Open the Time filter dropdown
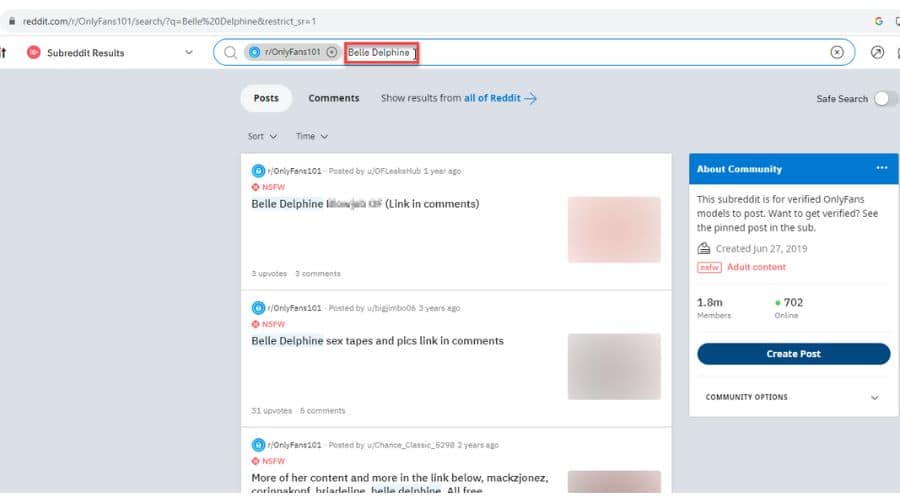This screenshot has width=900, height=500. (312, 136)
